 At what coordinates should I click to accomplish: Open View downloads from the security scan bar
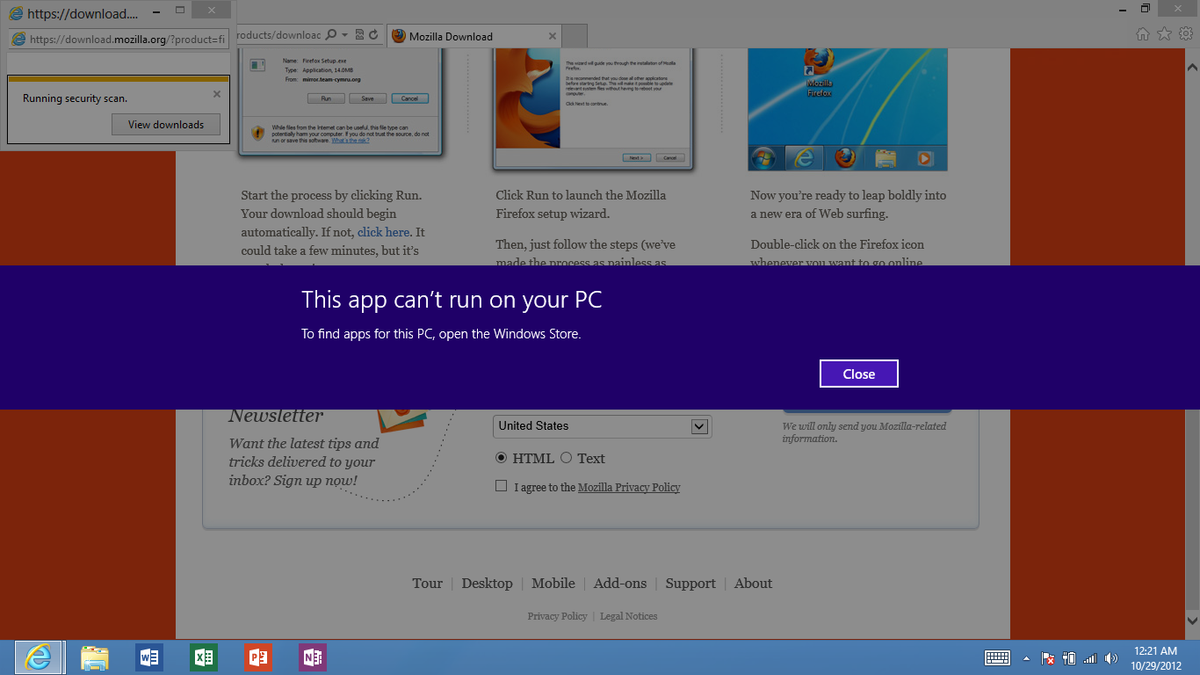pyautogui.click(x=166, y=124)
